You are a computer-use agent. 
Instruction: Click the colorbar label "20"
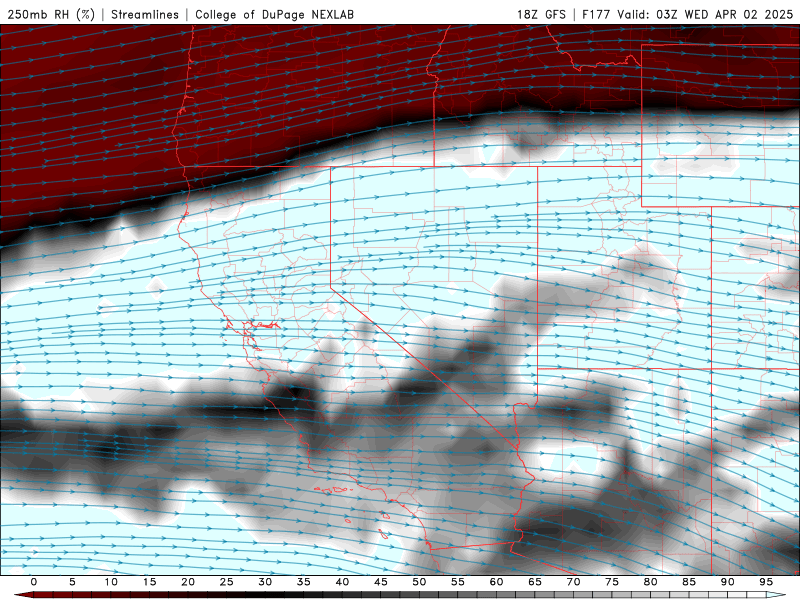tap(188, 582)
